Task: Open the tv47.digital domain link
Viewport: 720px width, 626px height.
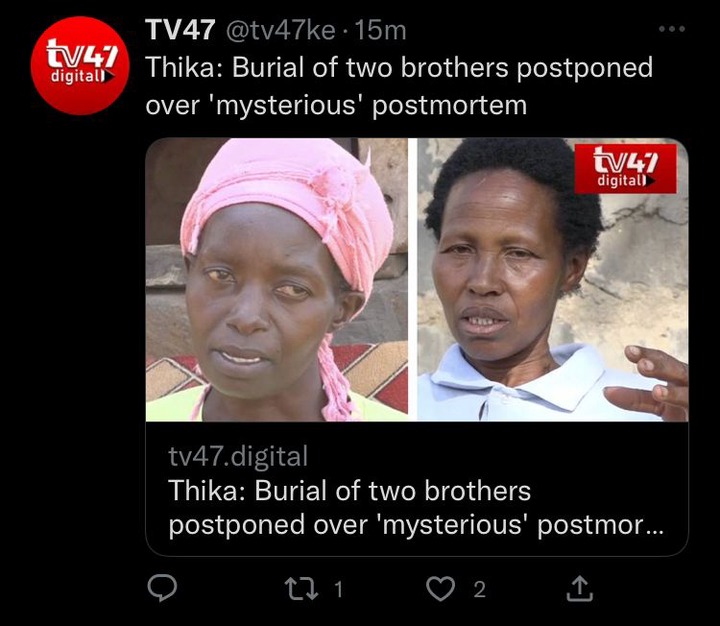Action: pyautogui.click(x=238, y=457)
